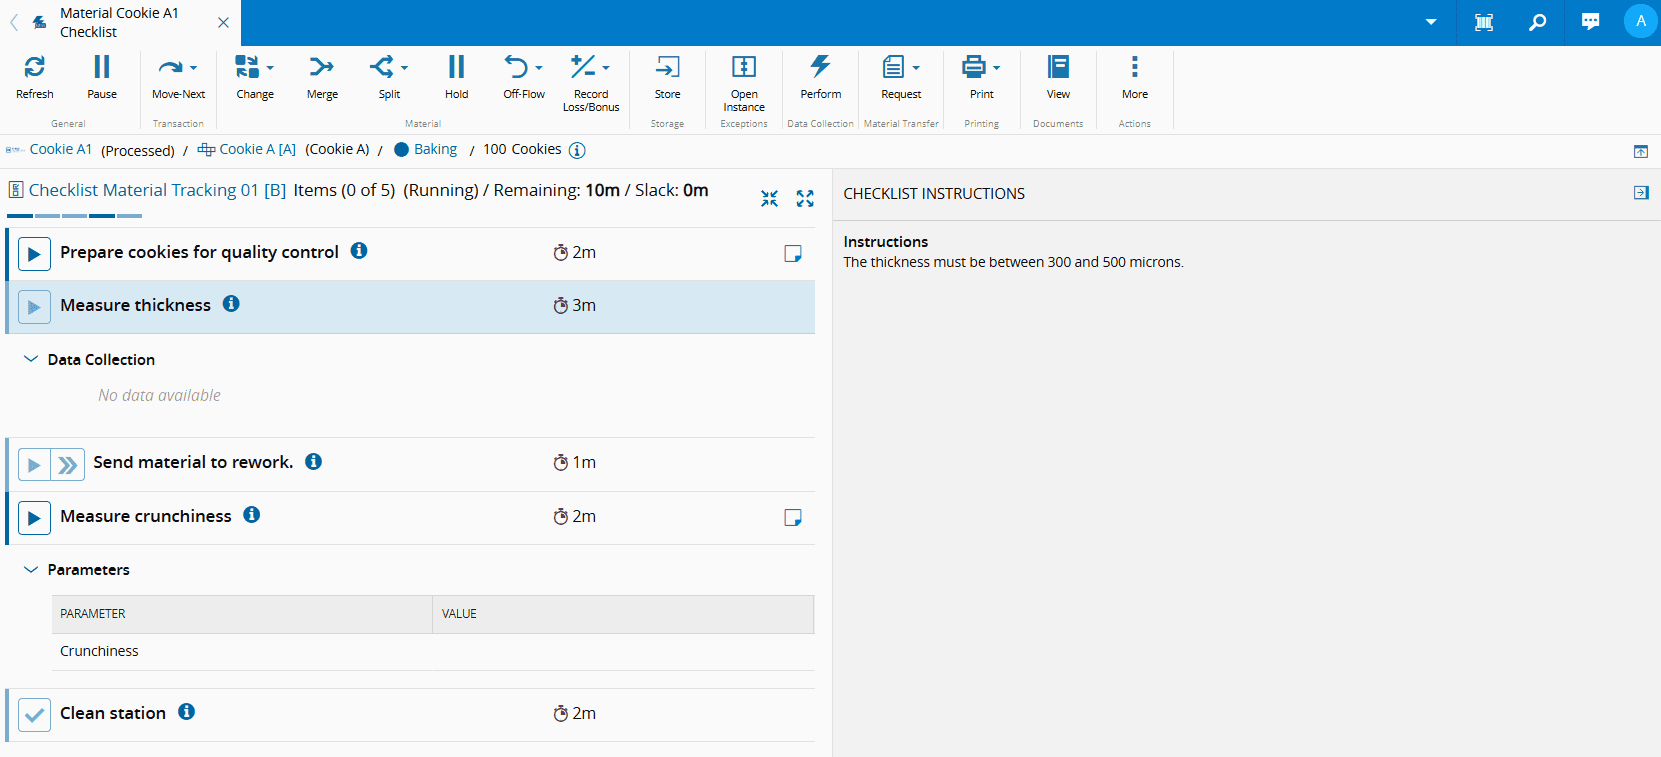Open the Split dropdown arrow

click(405, 68)
